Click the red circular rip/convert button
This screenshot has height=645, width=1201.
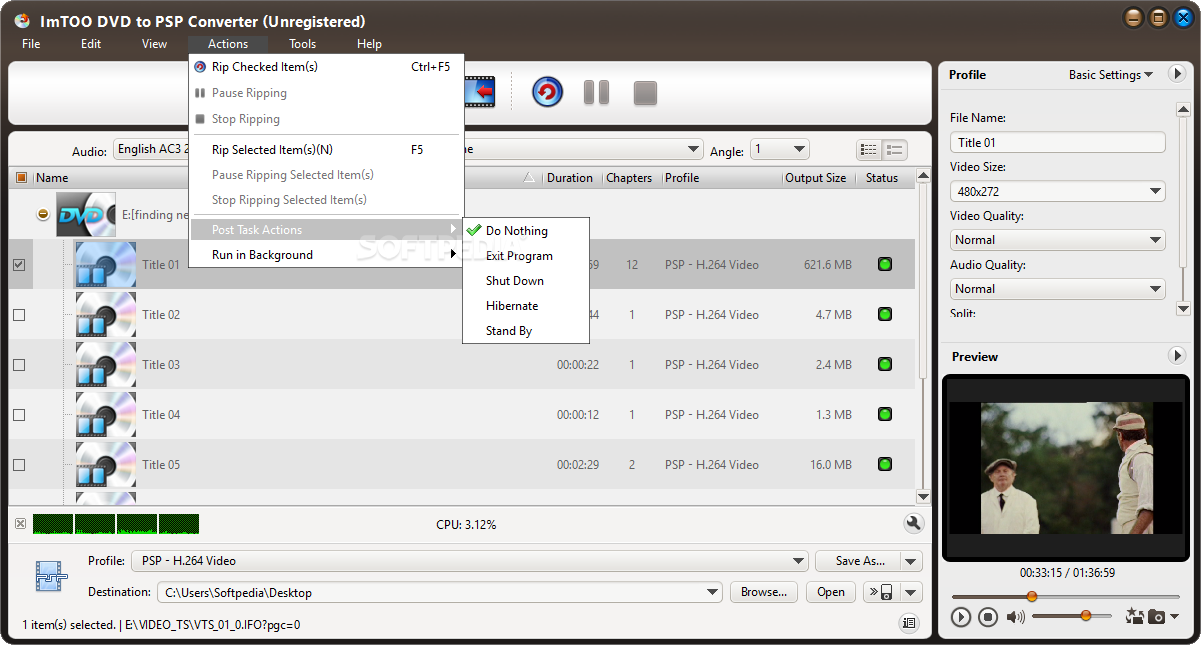547,92
